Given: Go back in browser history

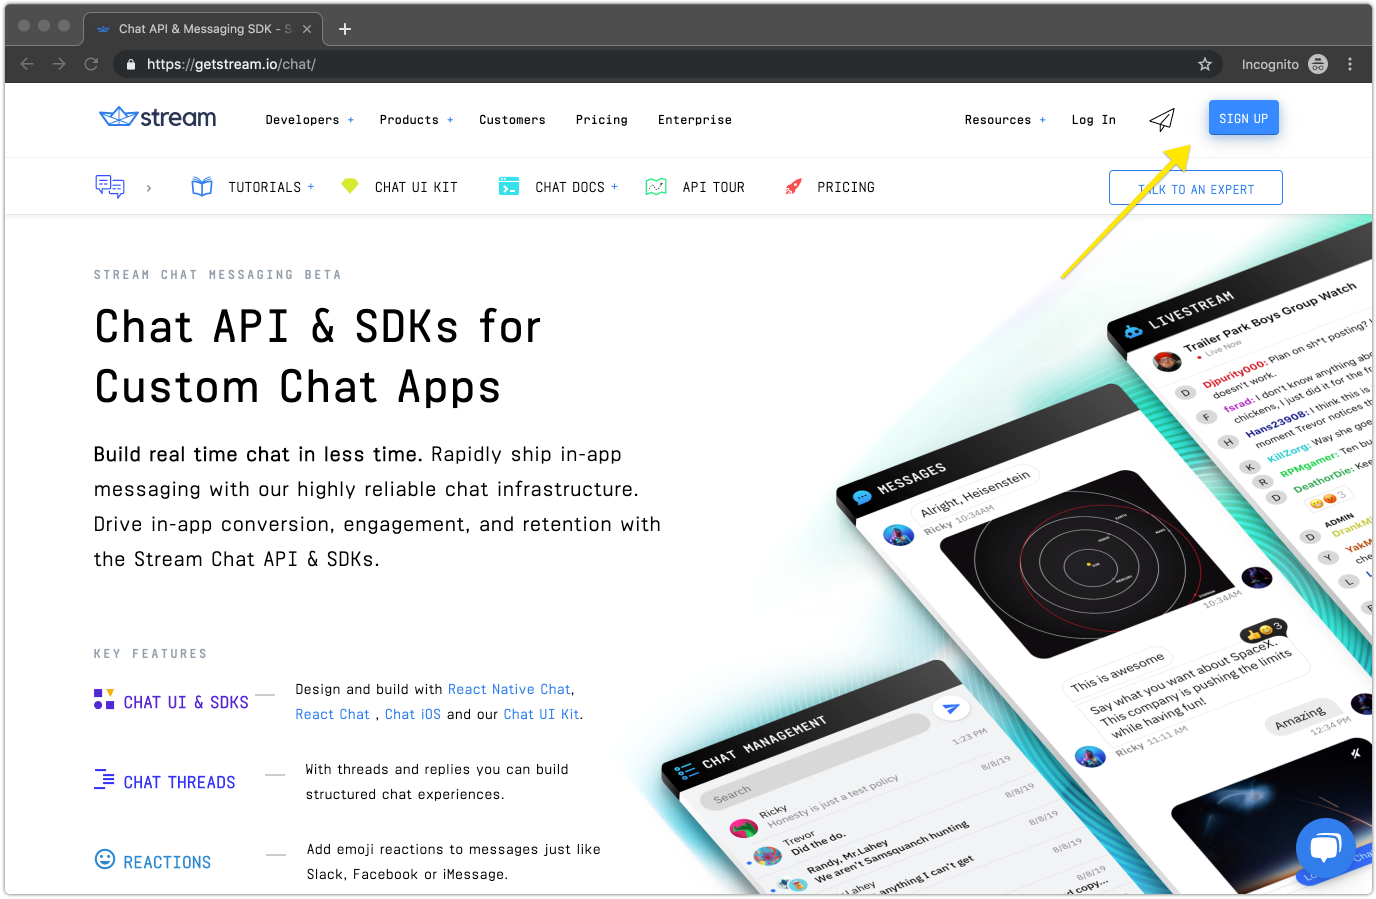Looking at the screenshot, I should pyautogui.click(x=27, y=64).
